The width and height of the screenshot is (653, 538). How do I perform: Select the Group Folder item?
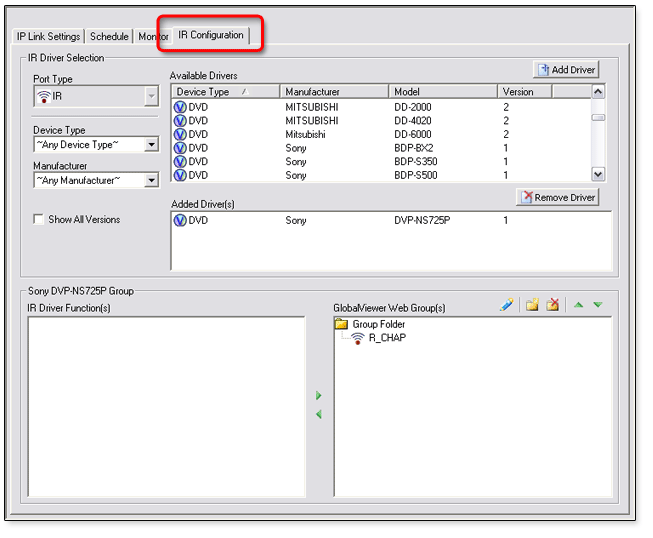378,324
